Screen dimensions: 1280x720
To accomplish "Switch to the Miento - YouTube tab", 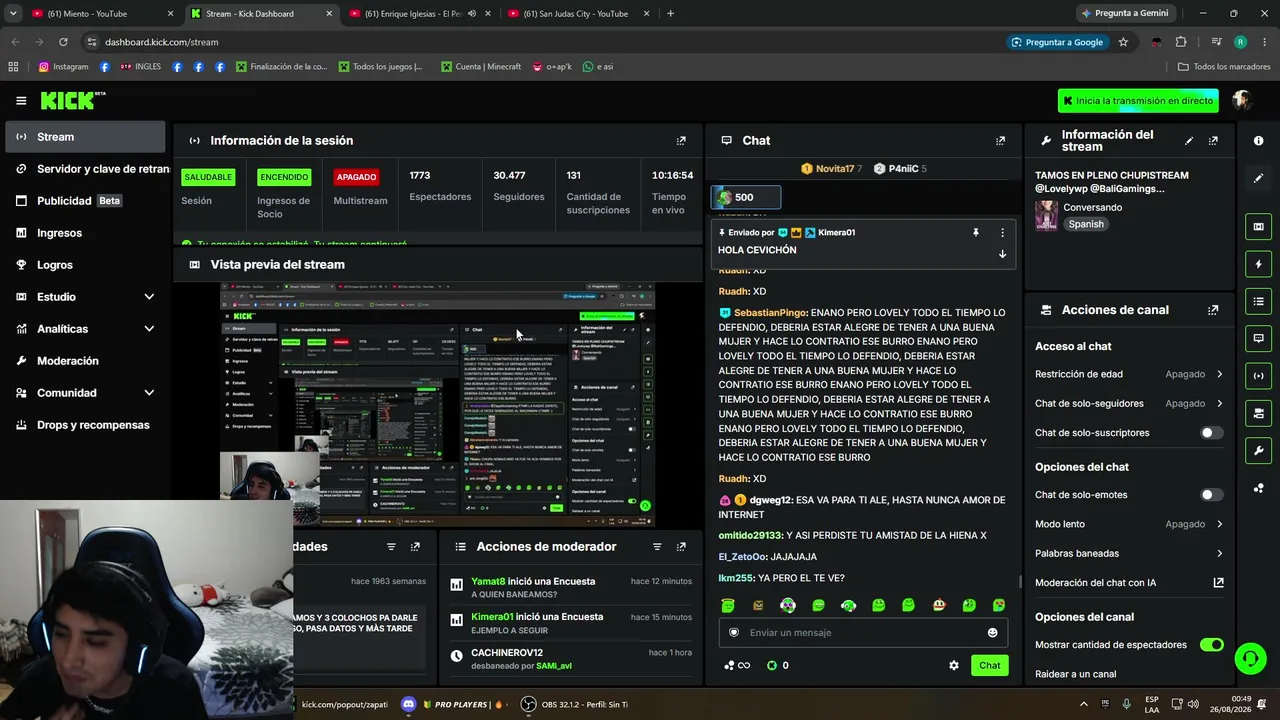I will click(103, 14).
